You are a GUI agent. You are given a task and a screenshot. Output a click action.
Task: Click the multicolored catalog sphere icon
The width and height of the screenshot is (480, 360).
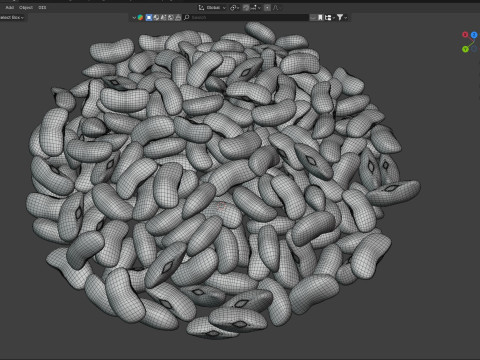(140, 17)
